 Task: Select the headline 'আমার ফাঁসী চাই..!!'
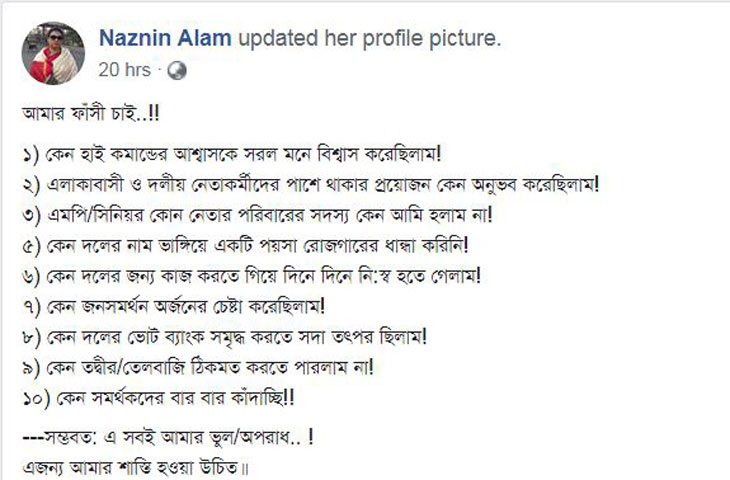pyautogui.click(x=91, y=114)
